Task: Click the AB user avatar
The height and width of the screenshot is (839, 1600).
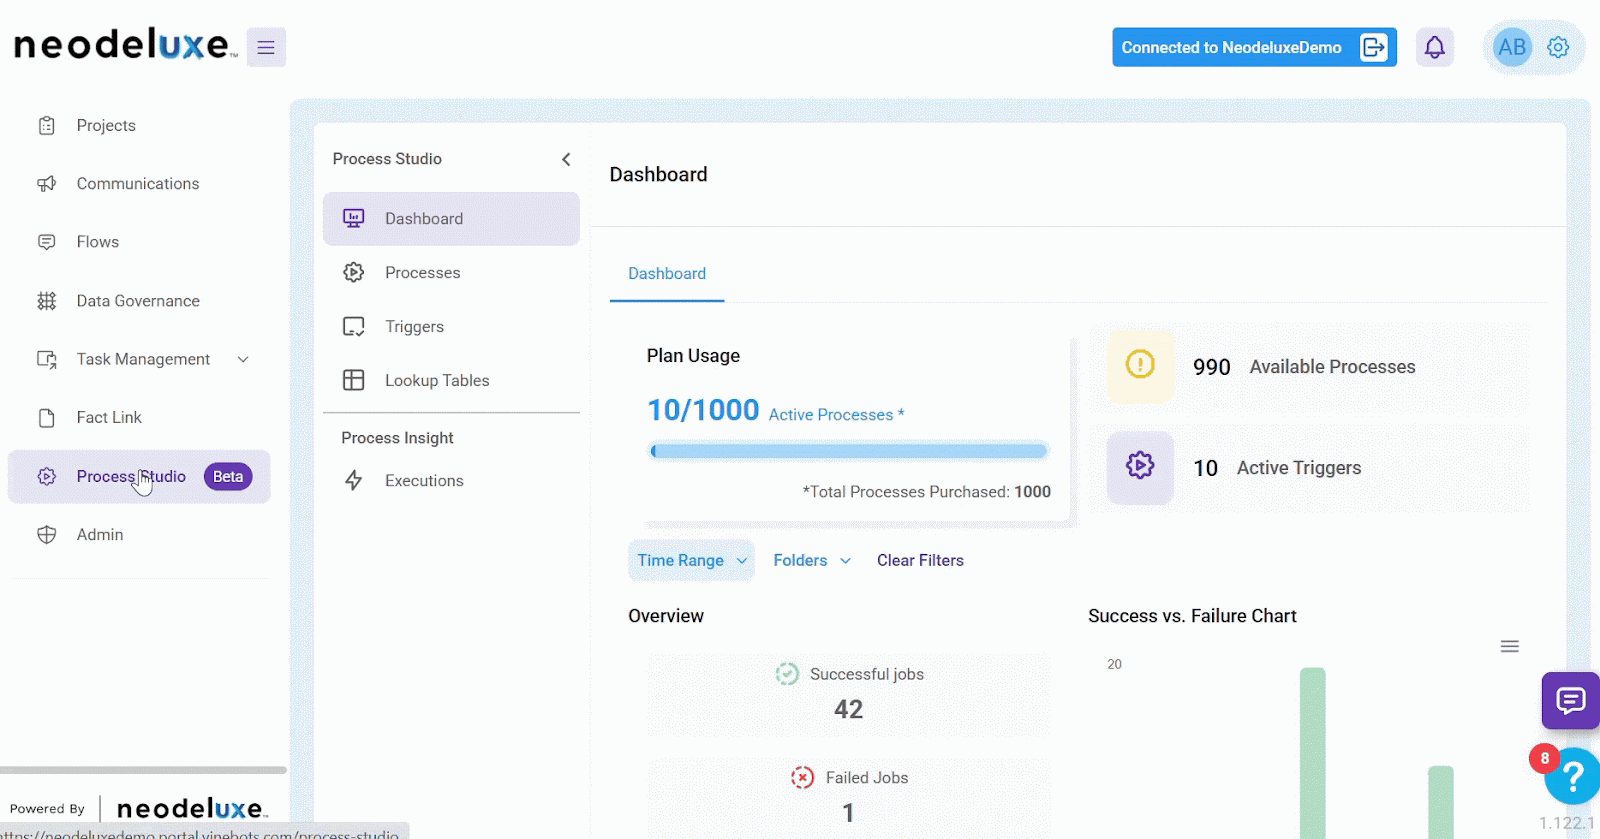Action: tap(1511, 47)
